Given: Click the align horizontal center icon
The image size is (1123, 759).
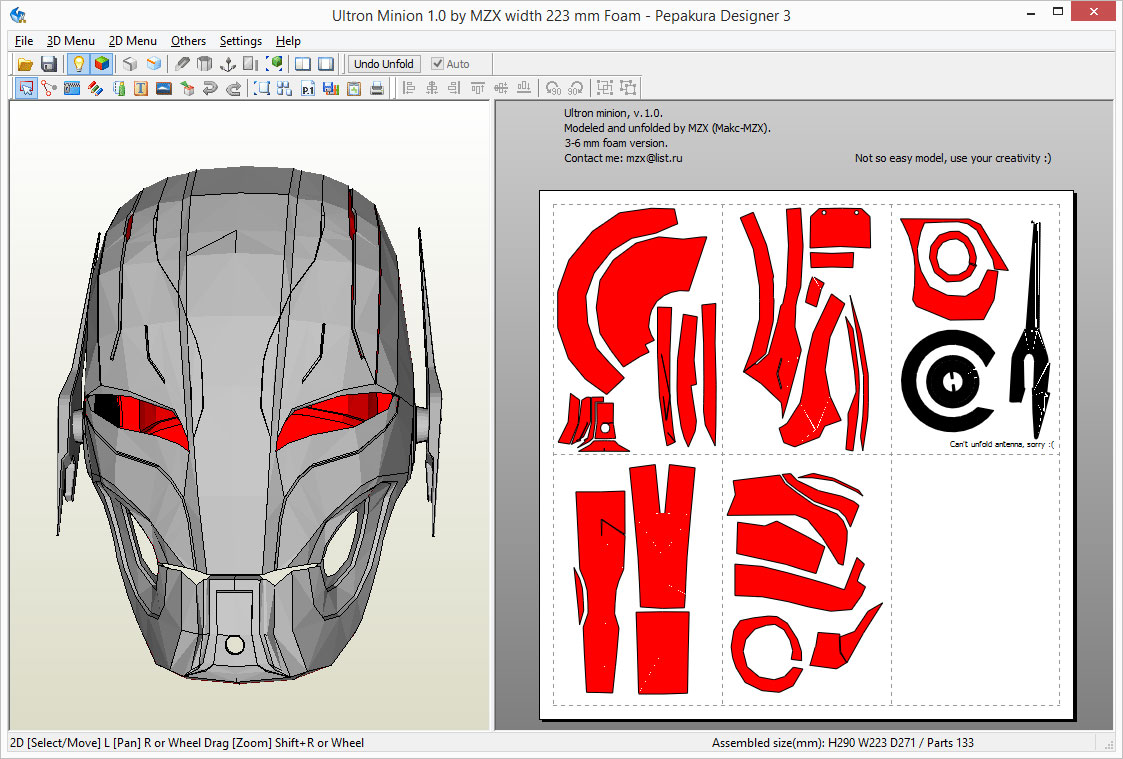Looking at the screenshot, I should (432, 88).
